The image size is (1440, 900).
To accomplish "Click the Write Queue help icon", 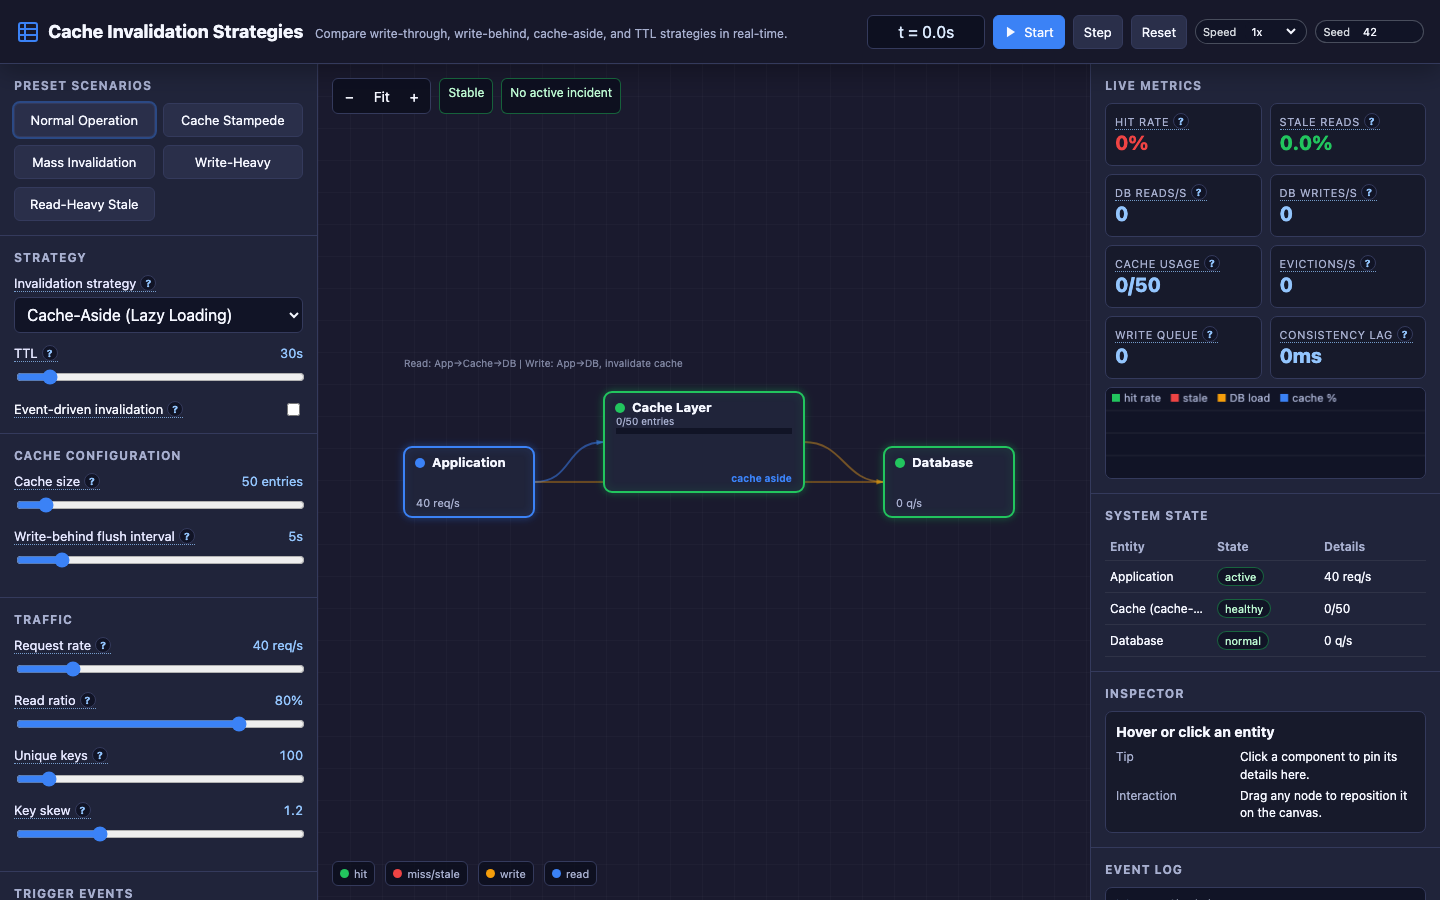I will (x=1210, y=335).
